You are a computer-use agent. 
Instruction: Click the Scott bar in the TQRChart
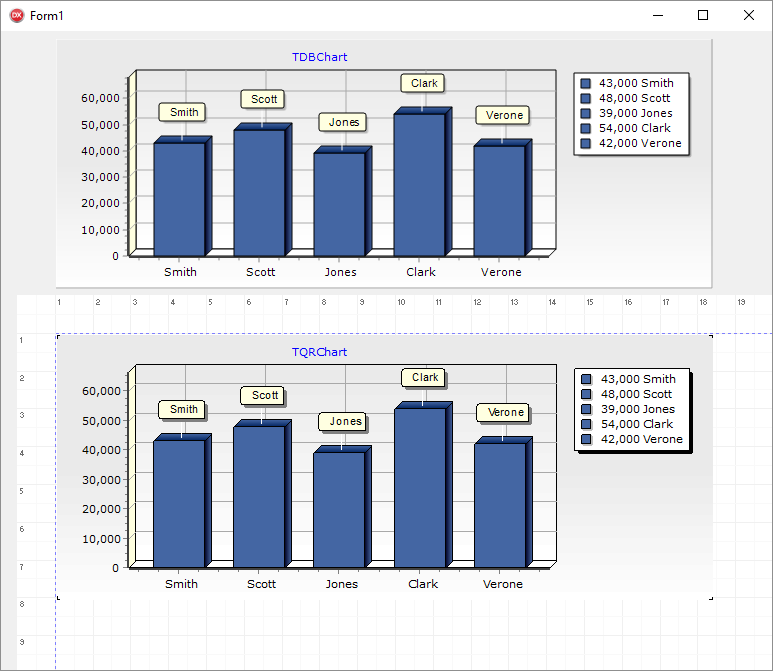pos(259,497)
